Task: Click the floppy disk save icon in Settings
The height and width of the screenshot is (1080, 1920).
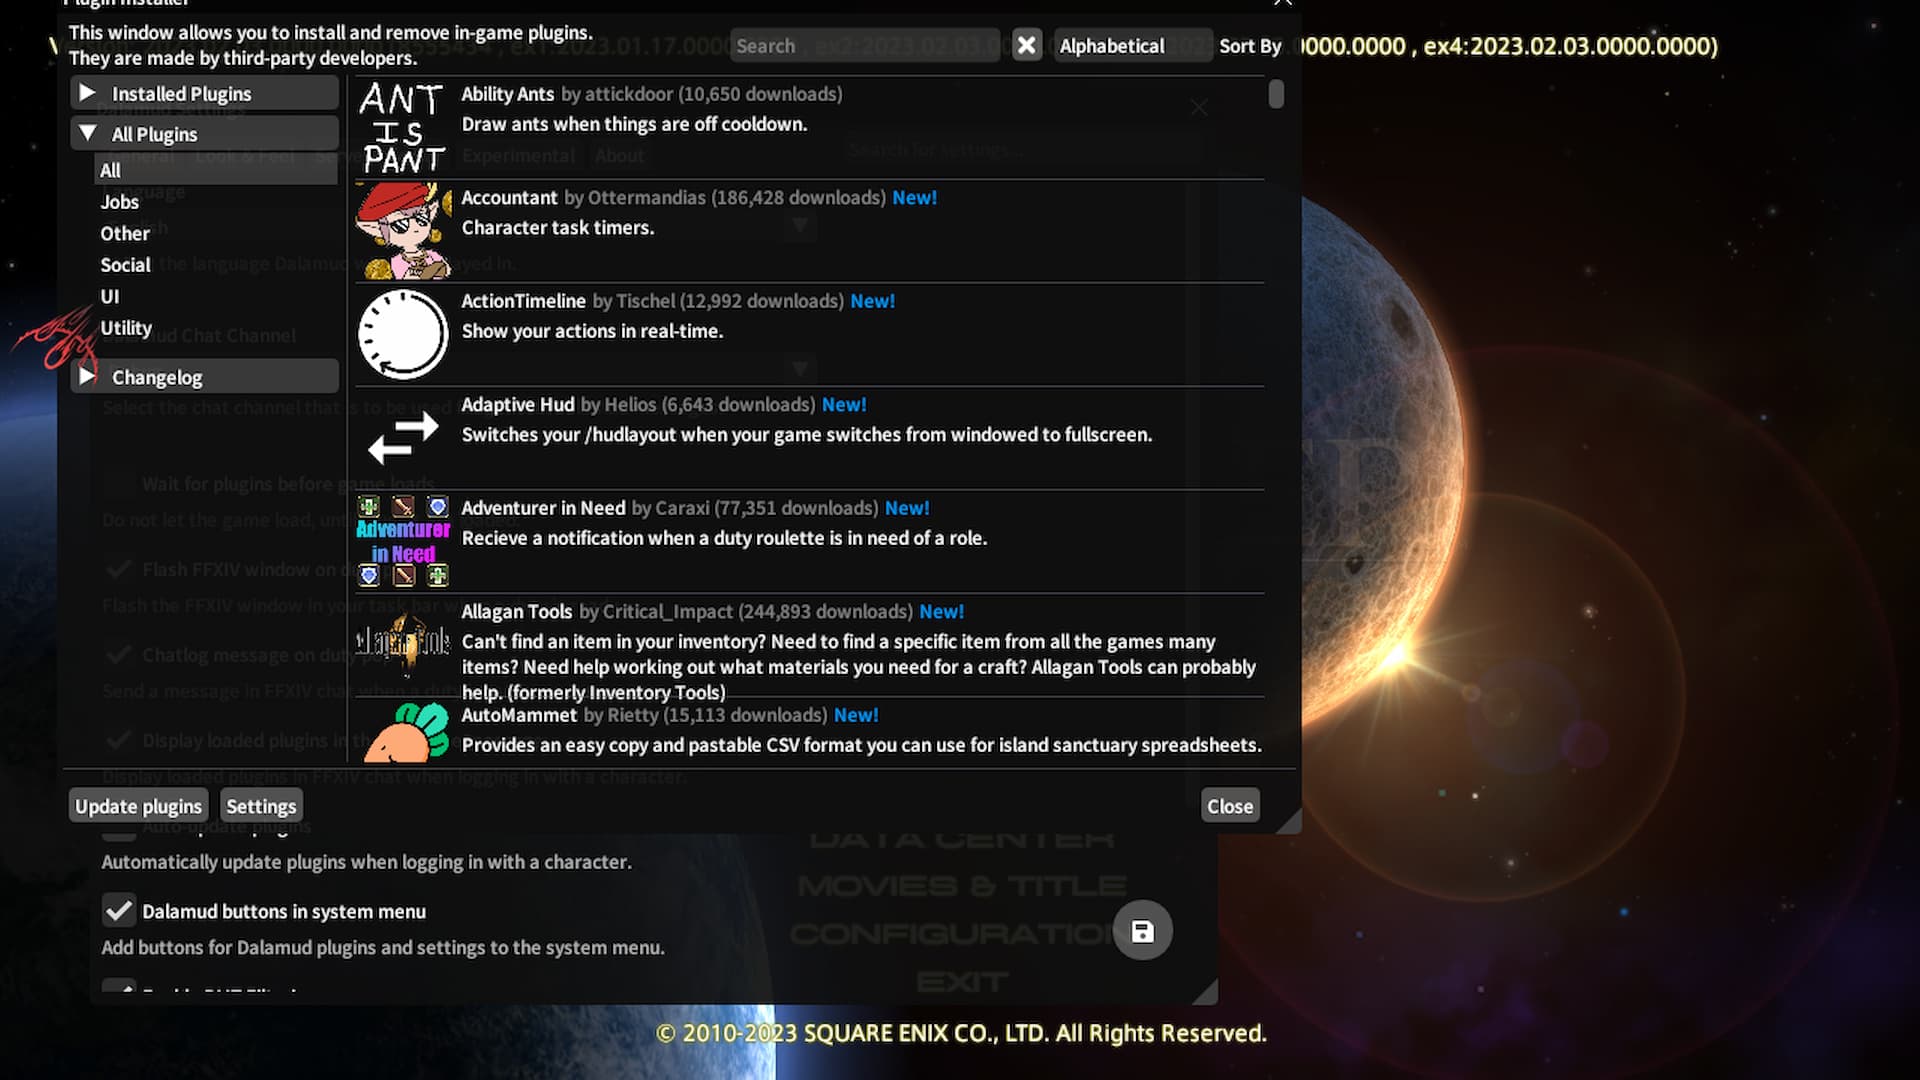Action: (1142, 931)
